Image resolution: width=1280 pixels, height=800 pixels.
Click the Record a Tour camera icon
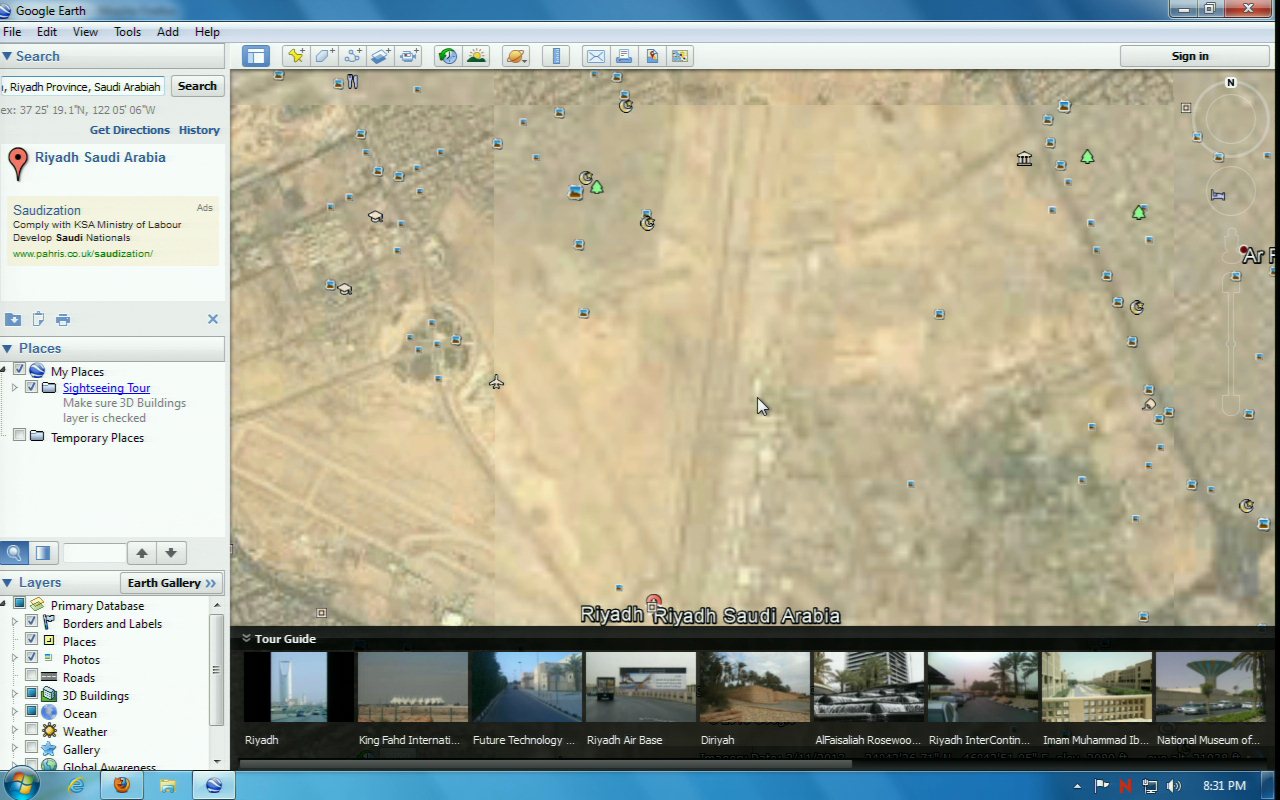click(x=409, y=56)
